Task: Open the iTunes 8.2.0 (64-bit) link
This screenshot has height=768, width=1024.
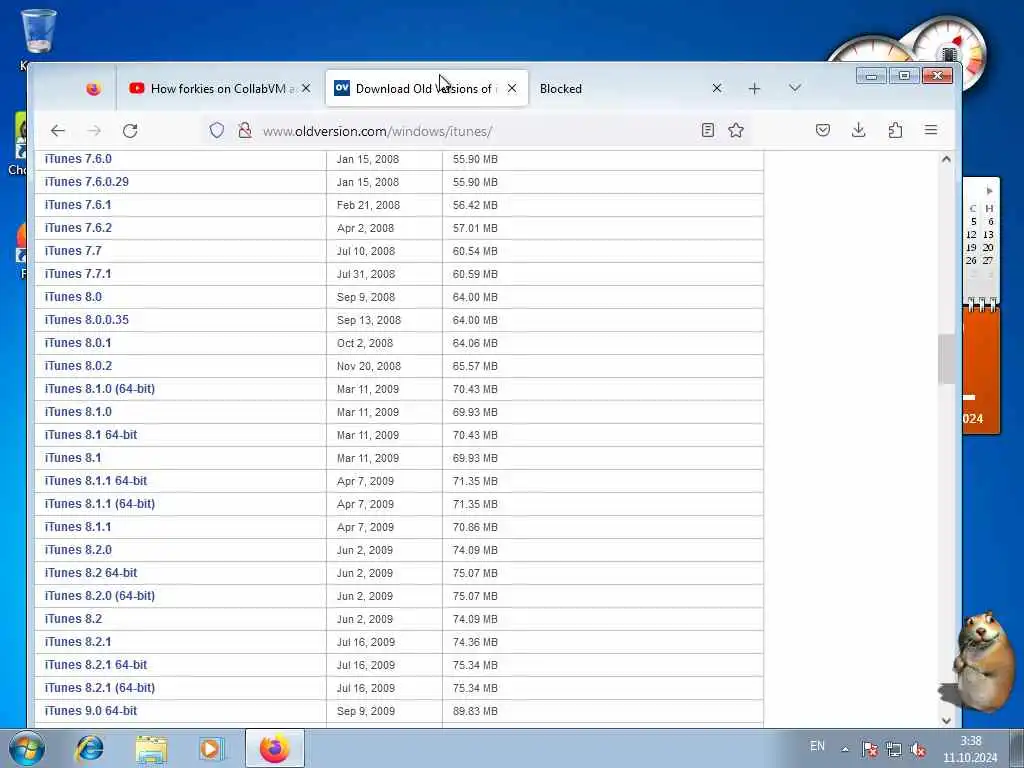Action: 99,596
